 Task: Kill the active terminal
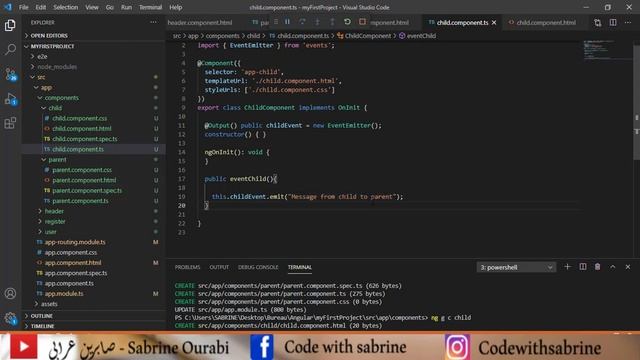point(598,267)
